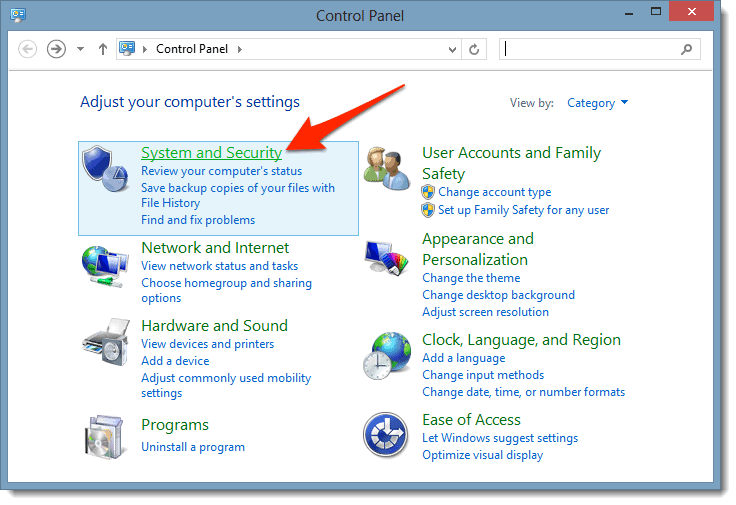Open Clock, Language, and Region heading

pos(521,339)
